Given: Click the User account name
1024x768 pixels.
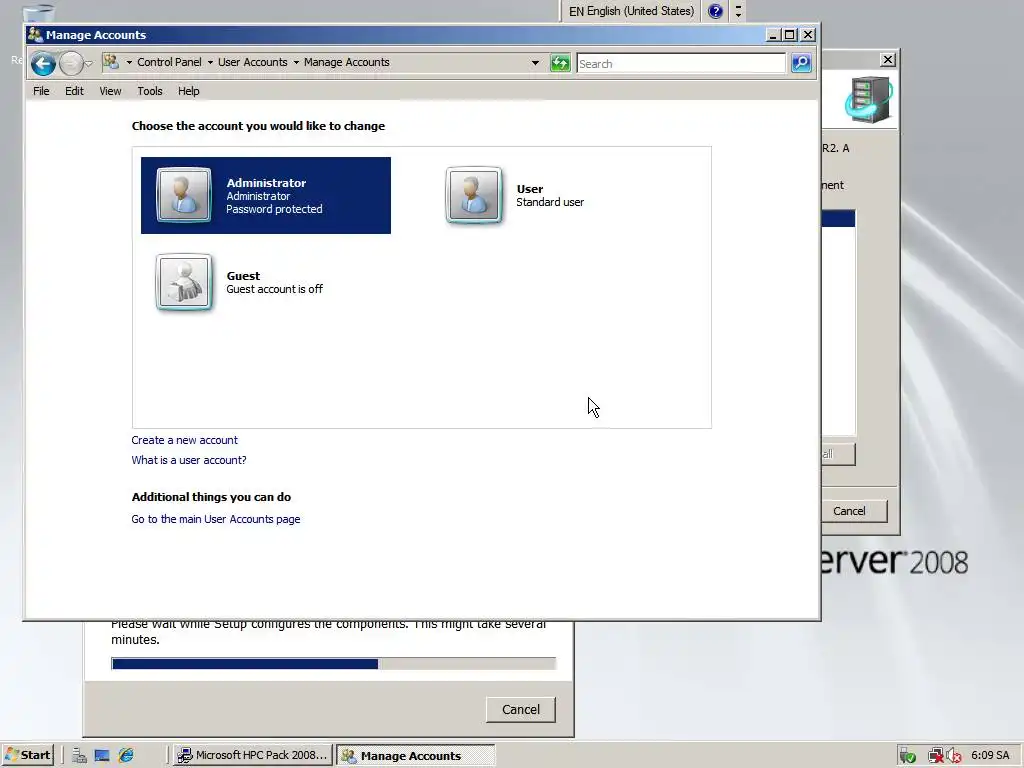Looking at the screenshot, I should pos(530,189).
